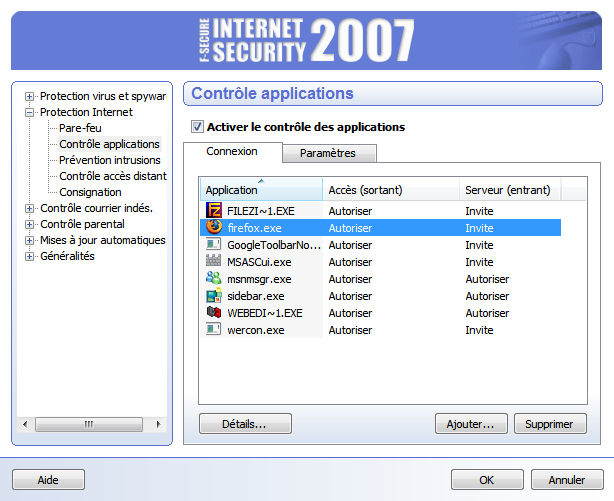Expand the Généralités node

[29, 257]
